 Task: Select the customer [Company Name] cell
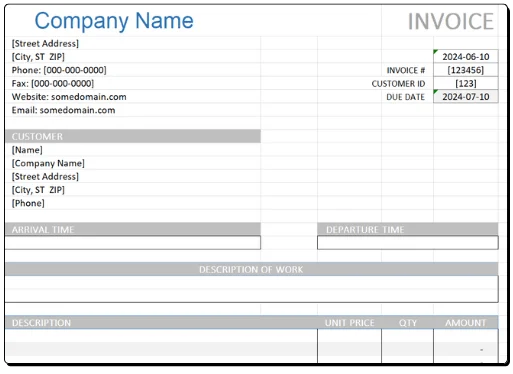click(x=133, y=163)
